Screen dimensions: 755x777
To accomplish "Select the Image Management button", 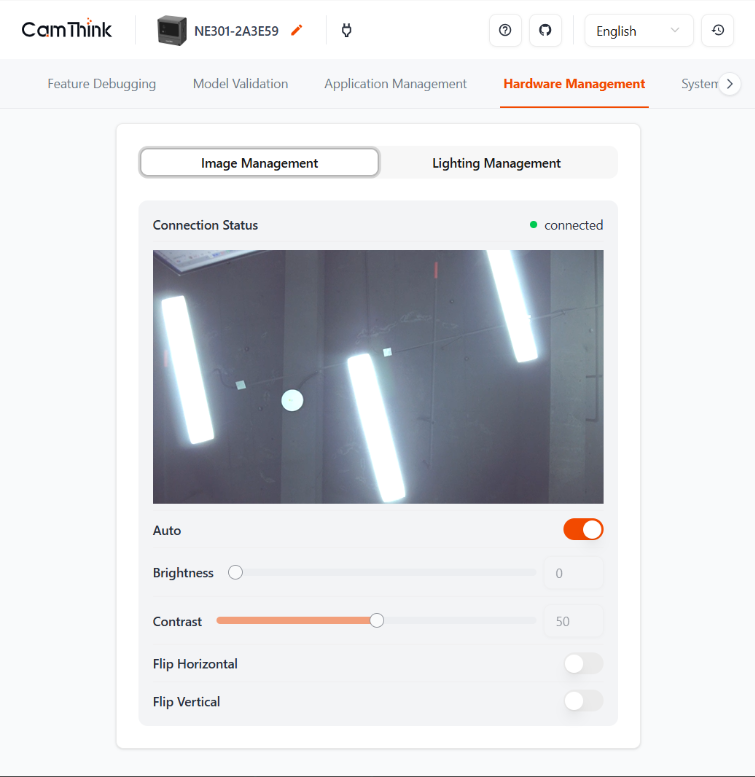I will coord(259,163).
